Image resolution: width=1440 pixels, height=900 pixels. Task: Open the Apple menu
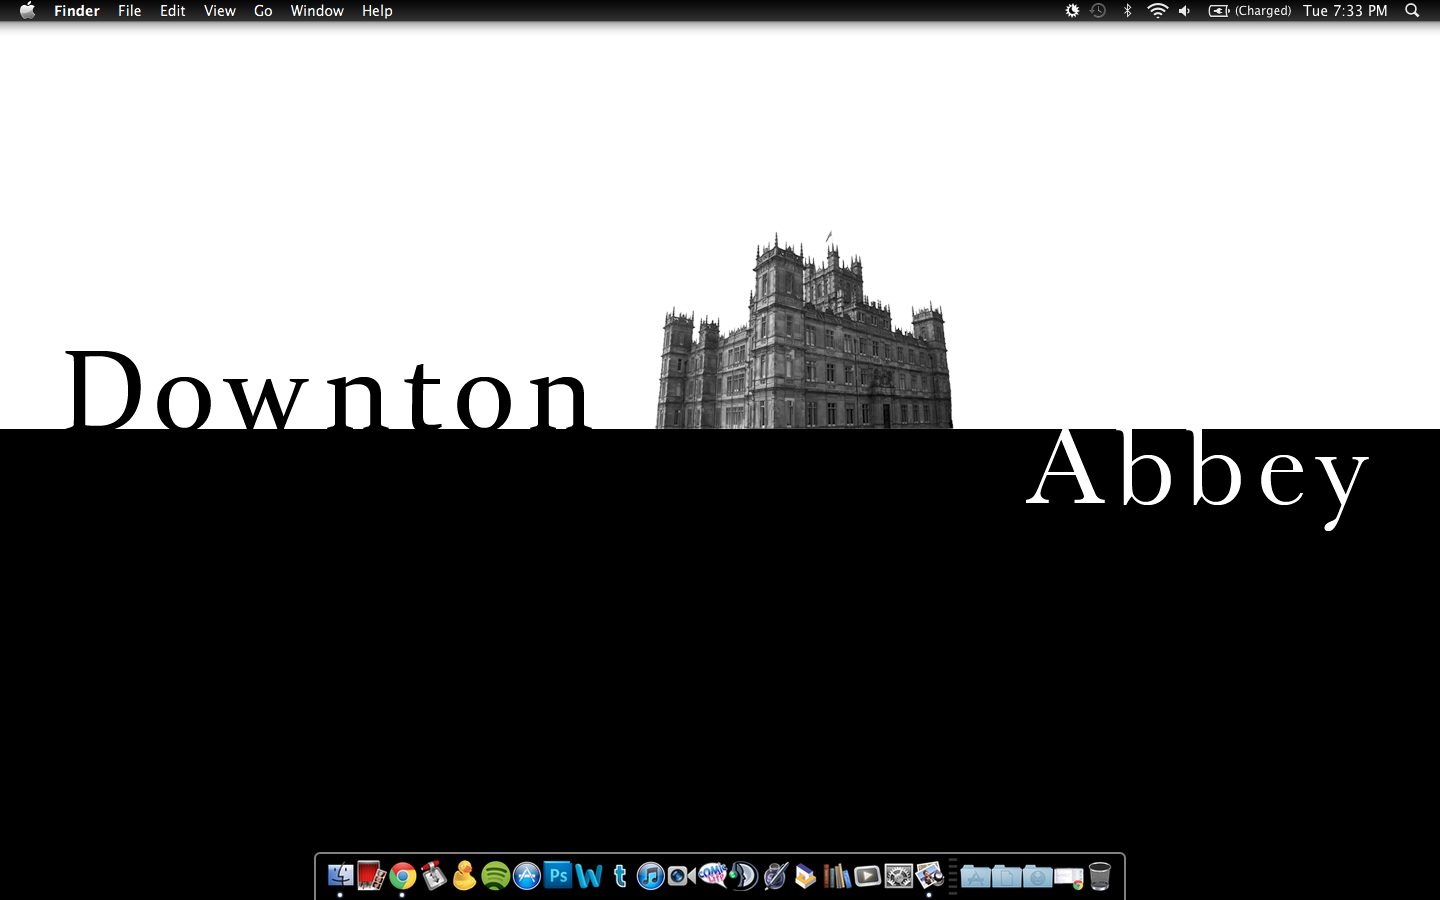pyautogui.click(x=27, y=11)
